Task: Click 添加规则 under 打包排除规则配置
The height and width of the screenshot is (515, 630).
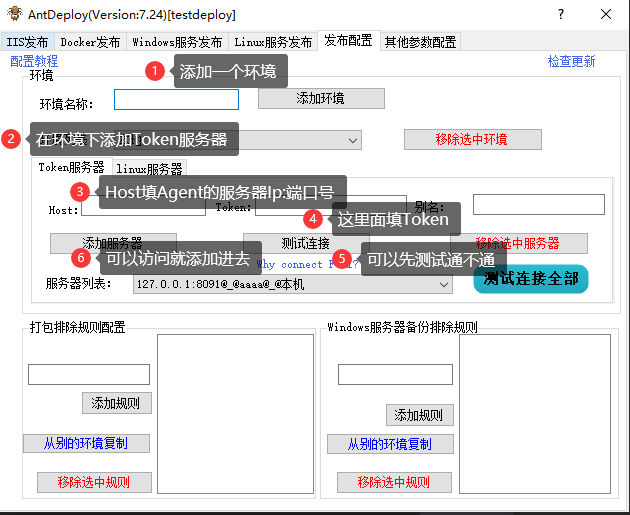Action: click(116, 404)
